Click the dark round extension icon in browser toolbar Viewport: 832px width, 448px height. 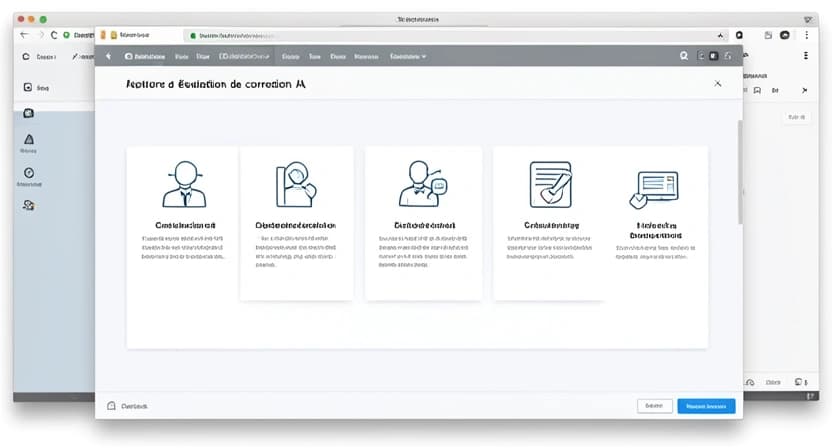coord(785,35)
